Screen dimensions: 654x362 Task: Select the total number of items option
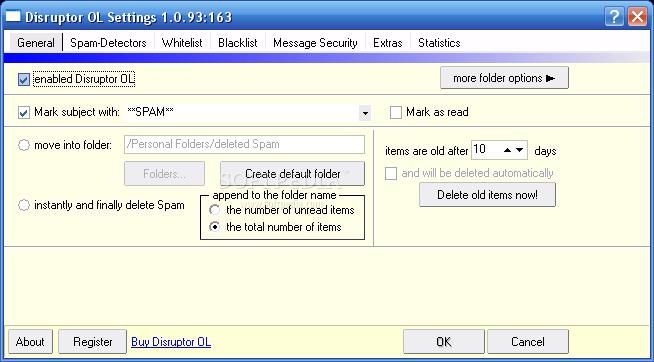pos(215,227)
